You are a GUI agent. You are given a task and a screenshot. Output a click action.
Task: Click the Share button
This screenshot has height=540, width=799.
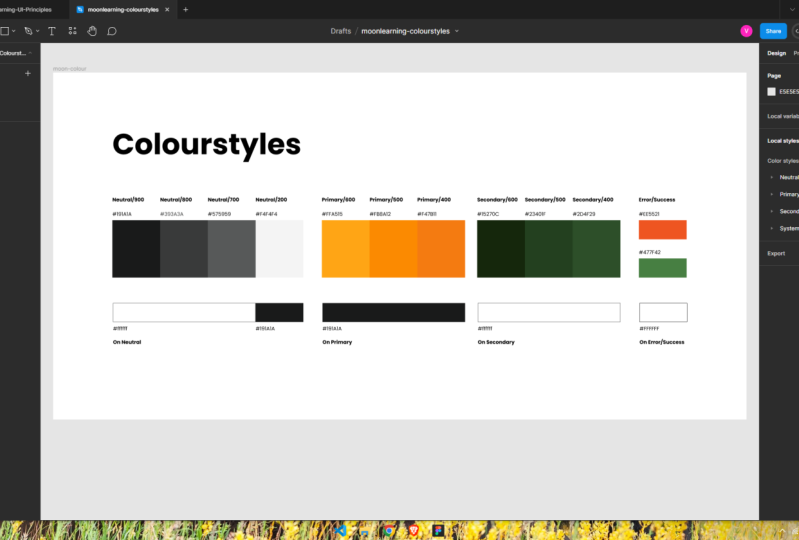(773, 31)
